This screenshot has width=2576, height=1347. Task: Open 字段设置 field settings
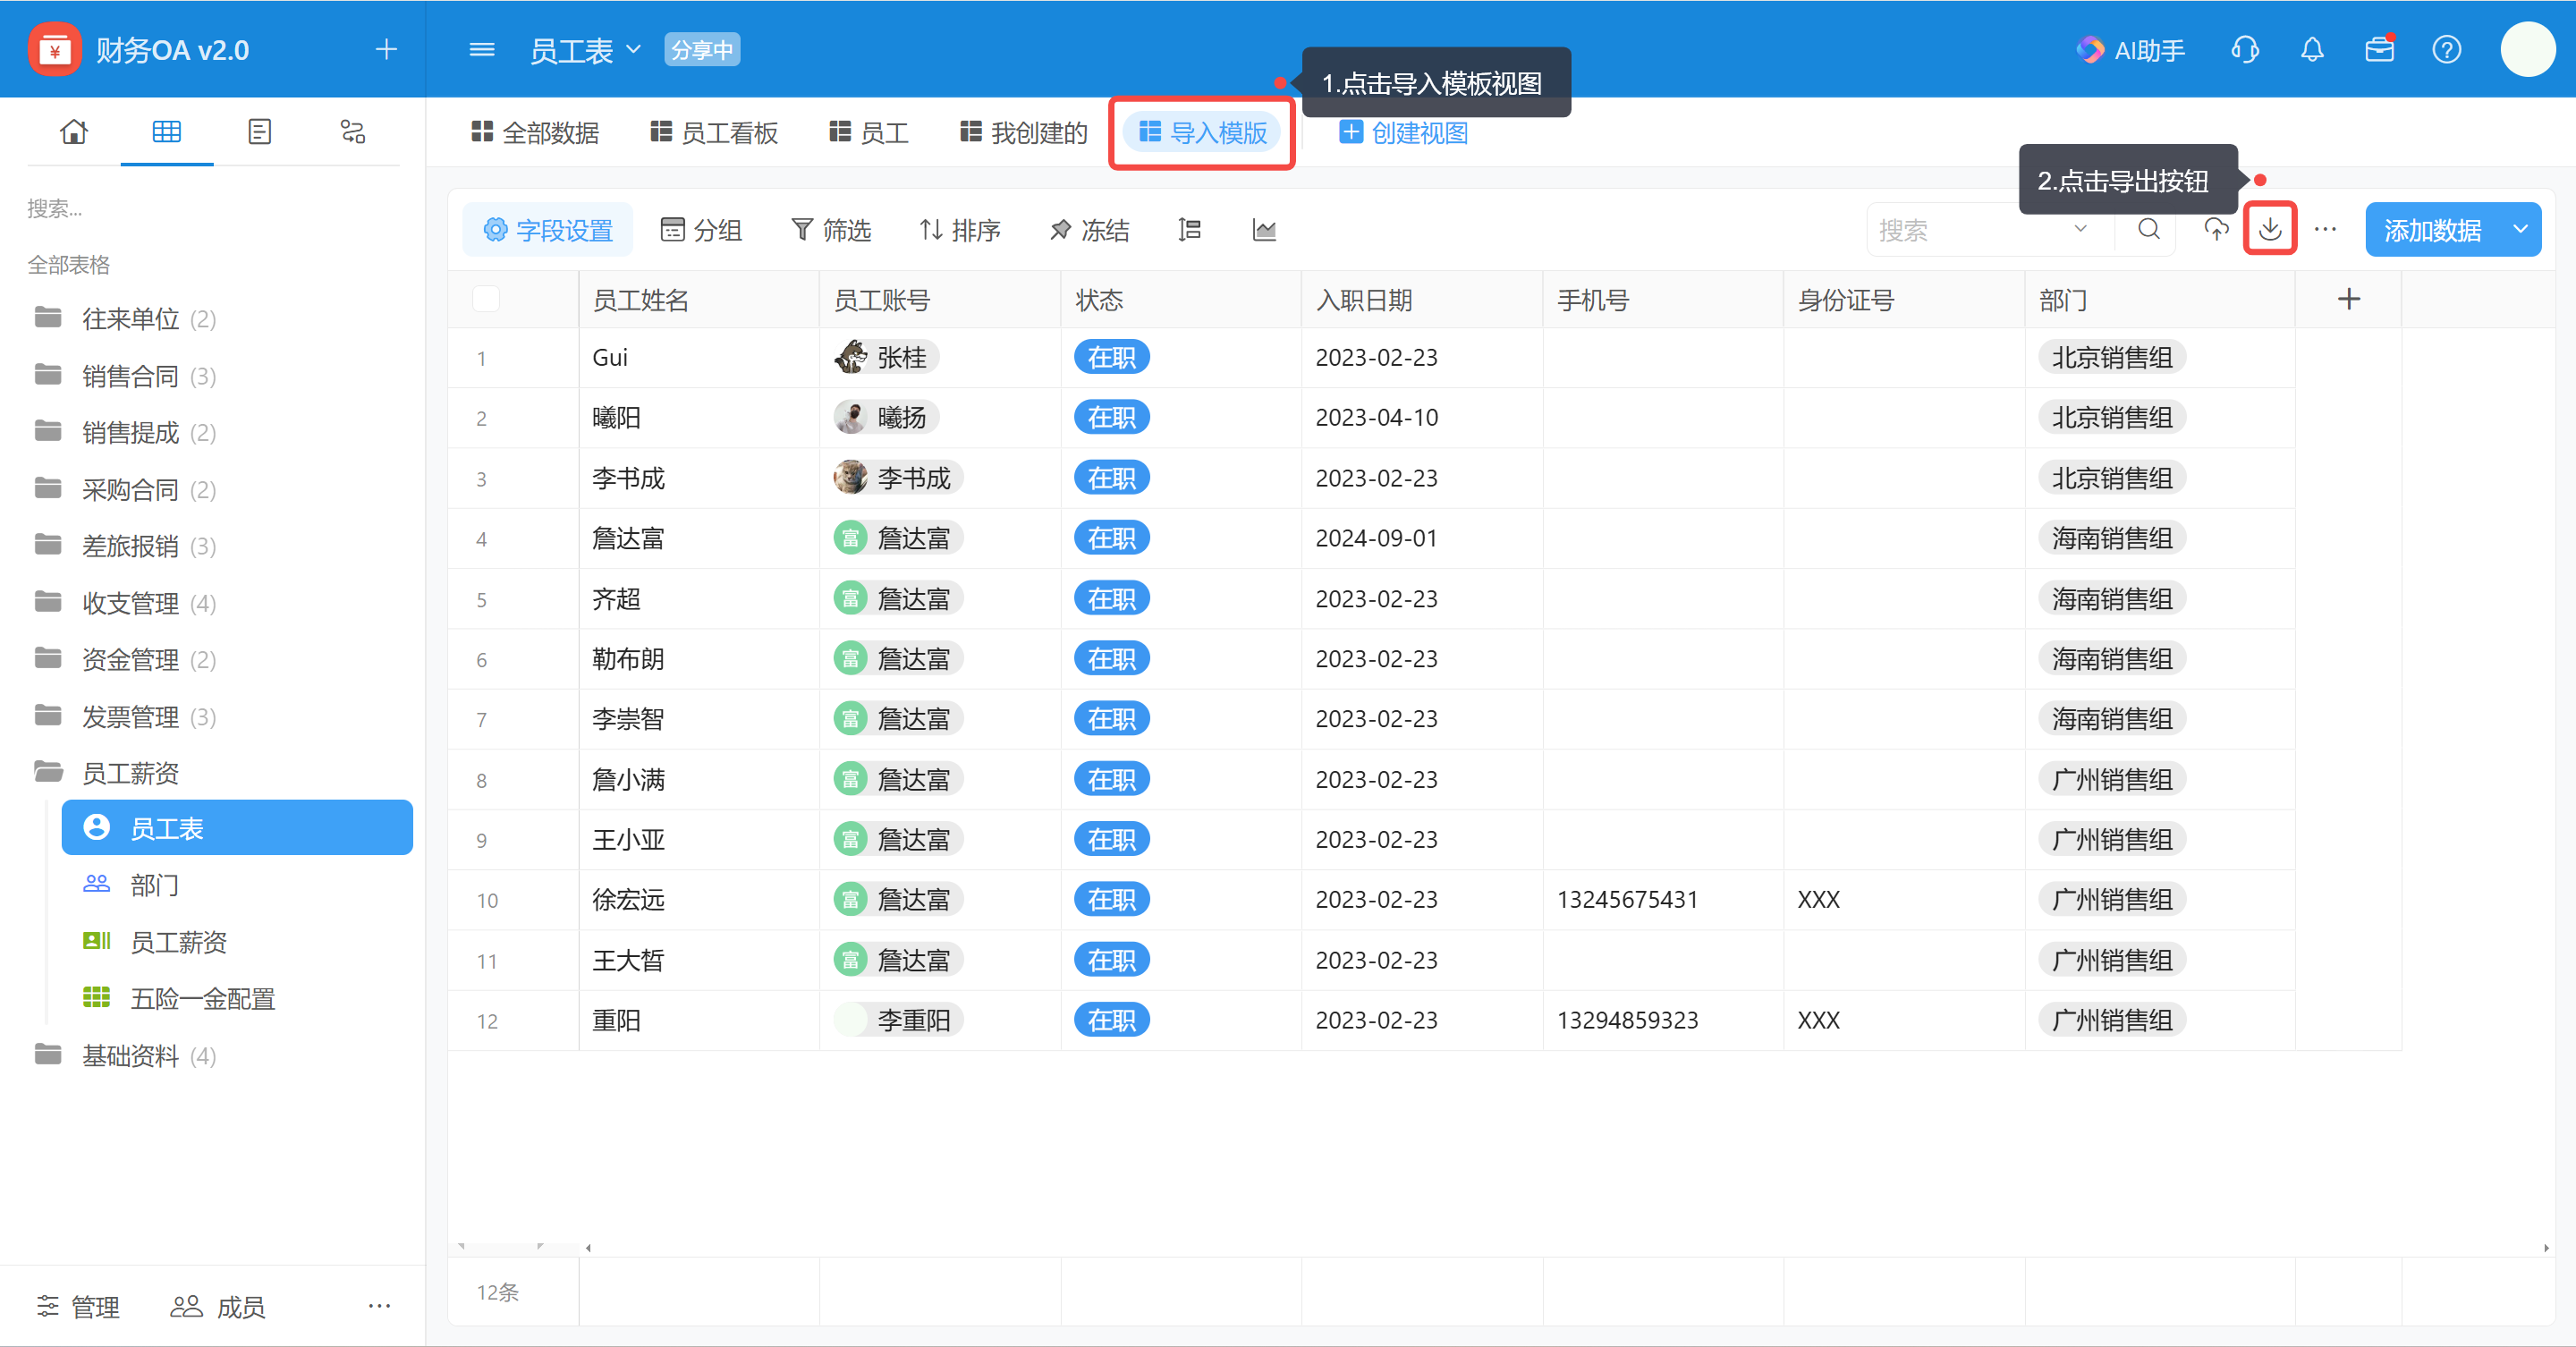coord(547,230)
